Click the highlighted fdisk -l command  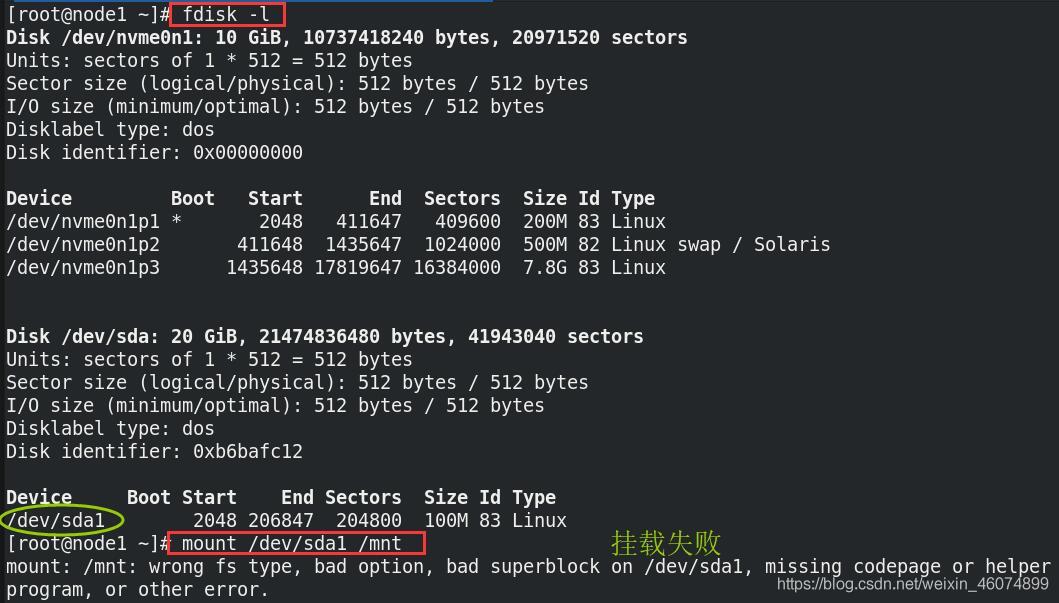[x=227, y=14]
